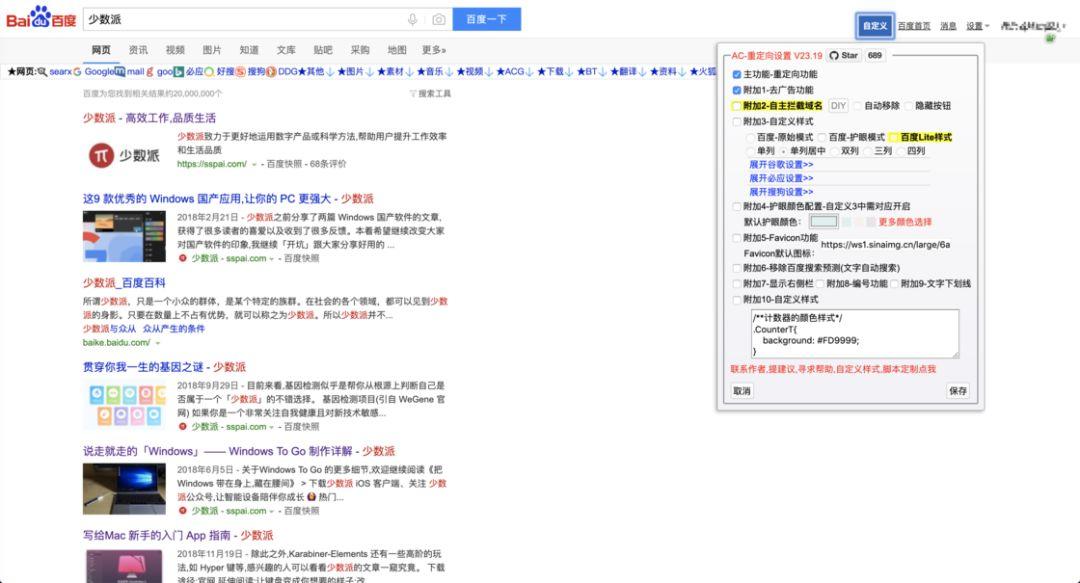Screen dimensions: 1080x583
Task: Click 更多颜色选择 link
Action: click(905, 222)
